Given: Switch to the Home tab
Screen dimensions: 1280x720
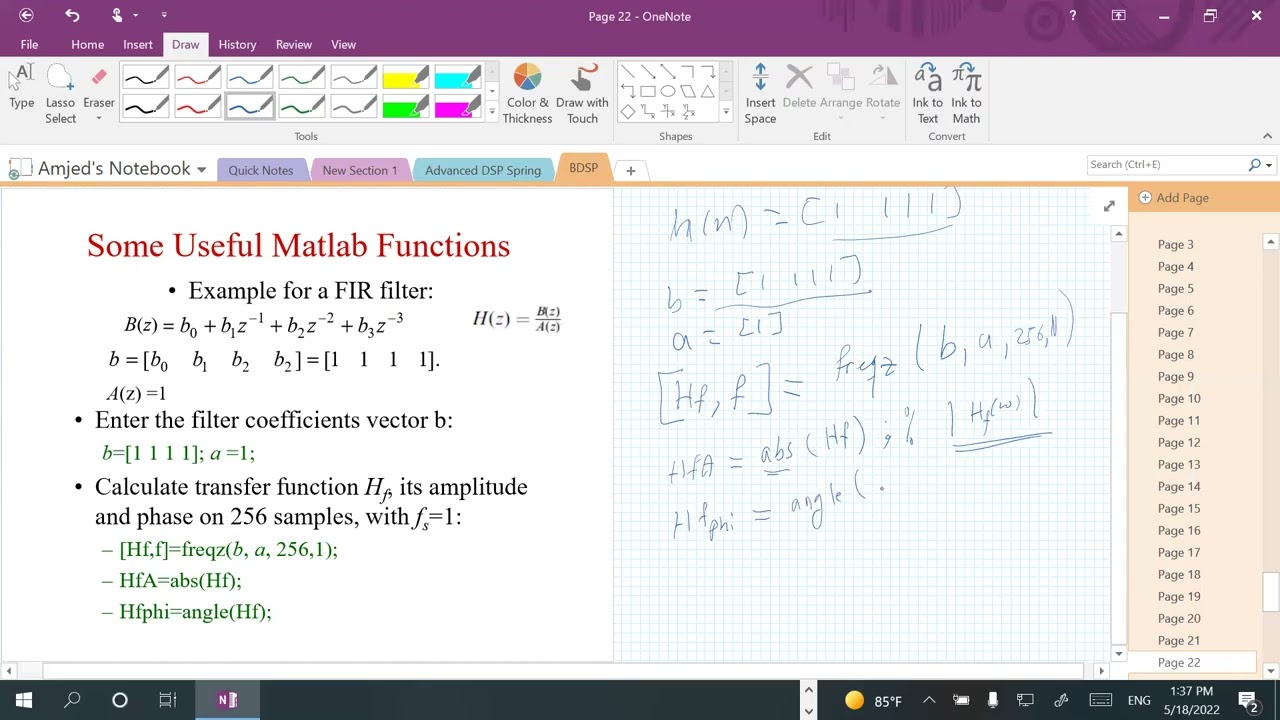Looking at the screenshot, I should (87, 44).
